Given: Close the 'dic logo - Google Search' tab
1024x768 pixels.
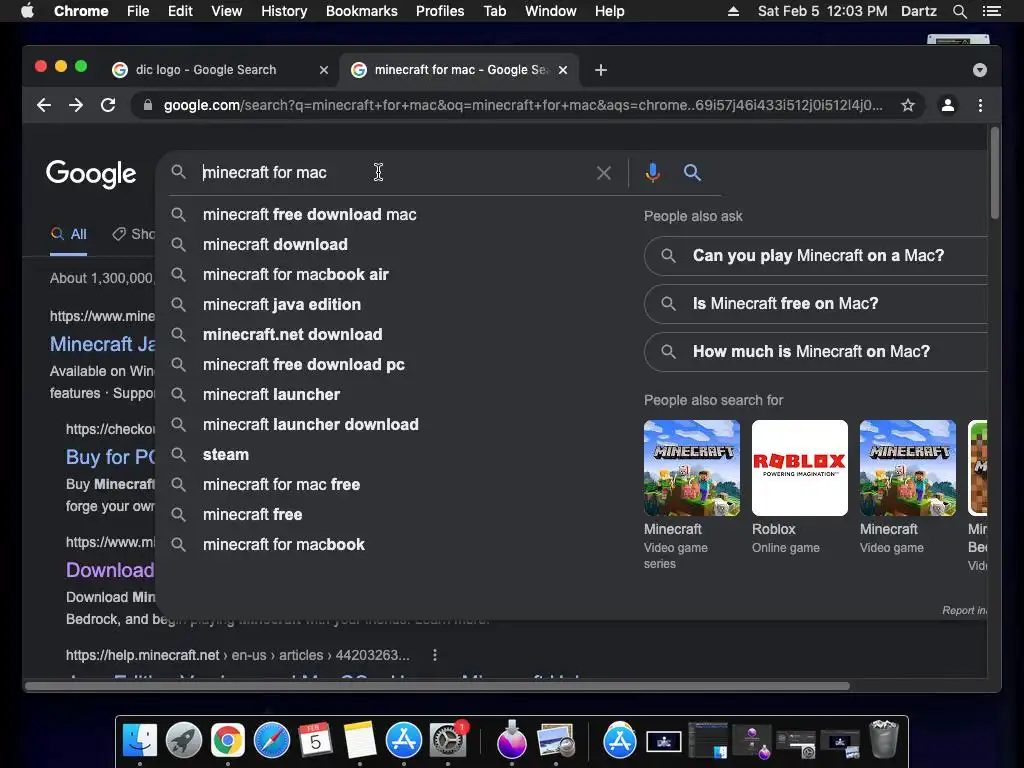Looking at the screenshot, I should click(323, 70).
